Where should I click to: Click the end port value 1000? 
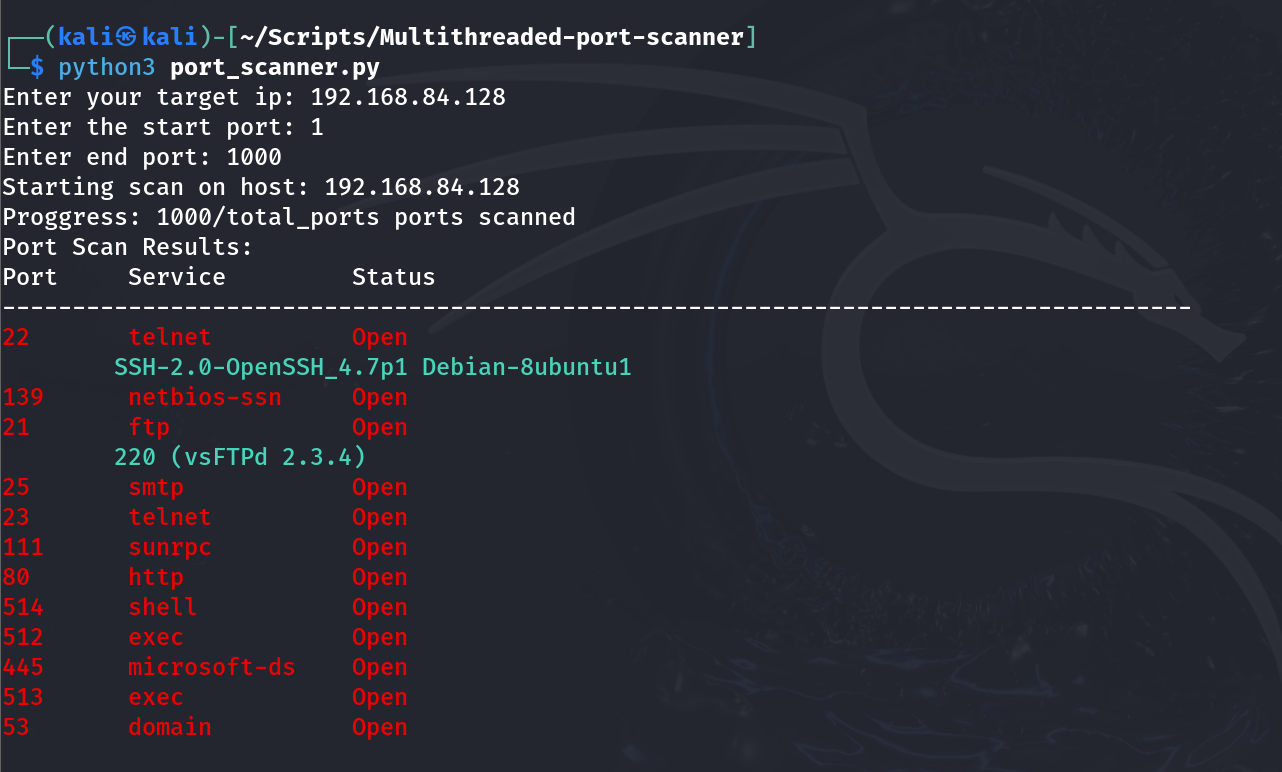tap(254, 158)
